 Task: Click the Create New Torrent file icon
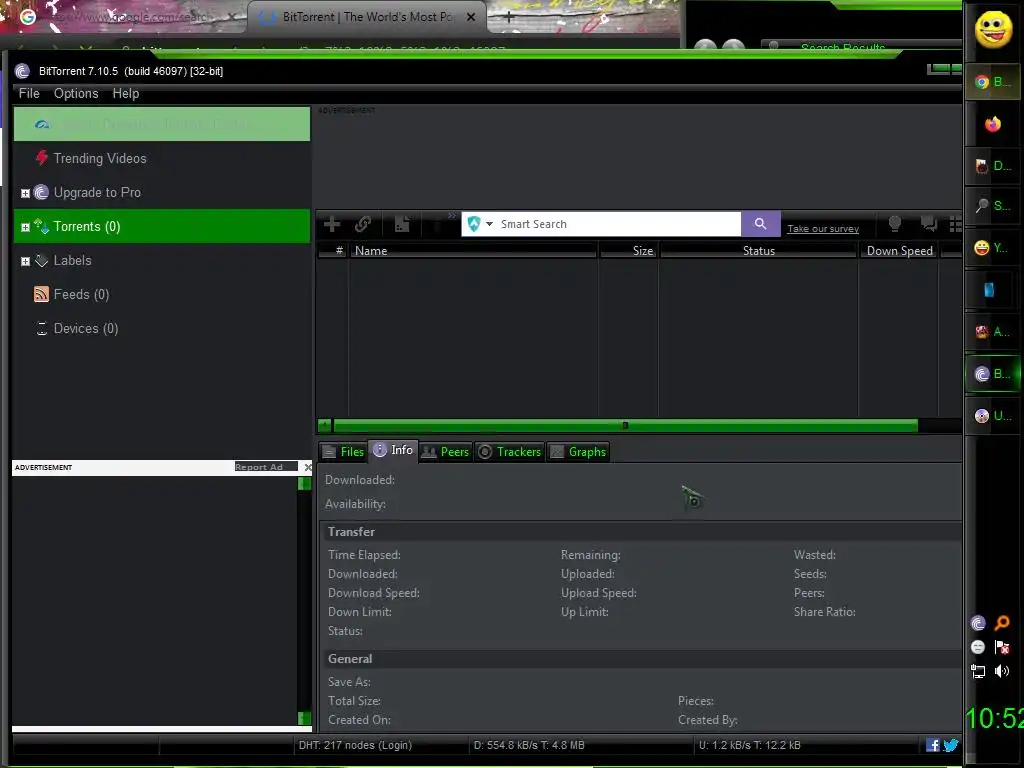tap(402, 224)
